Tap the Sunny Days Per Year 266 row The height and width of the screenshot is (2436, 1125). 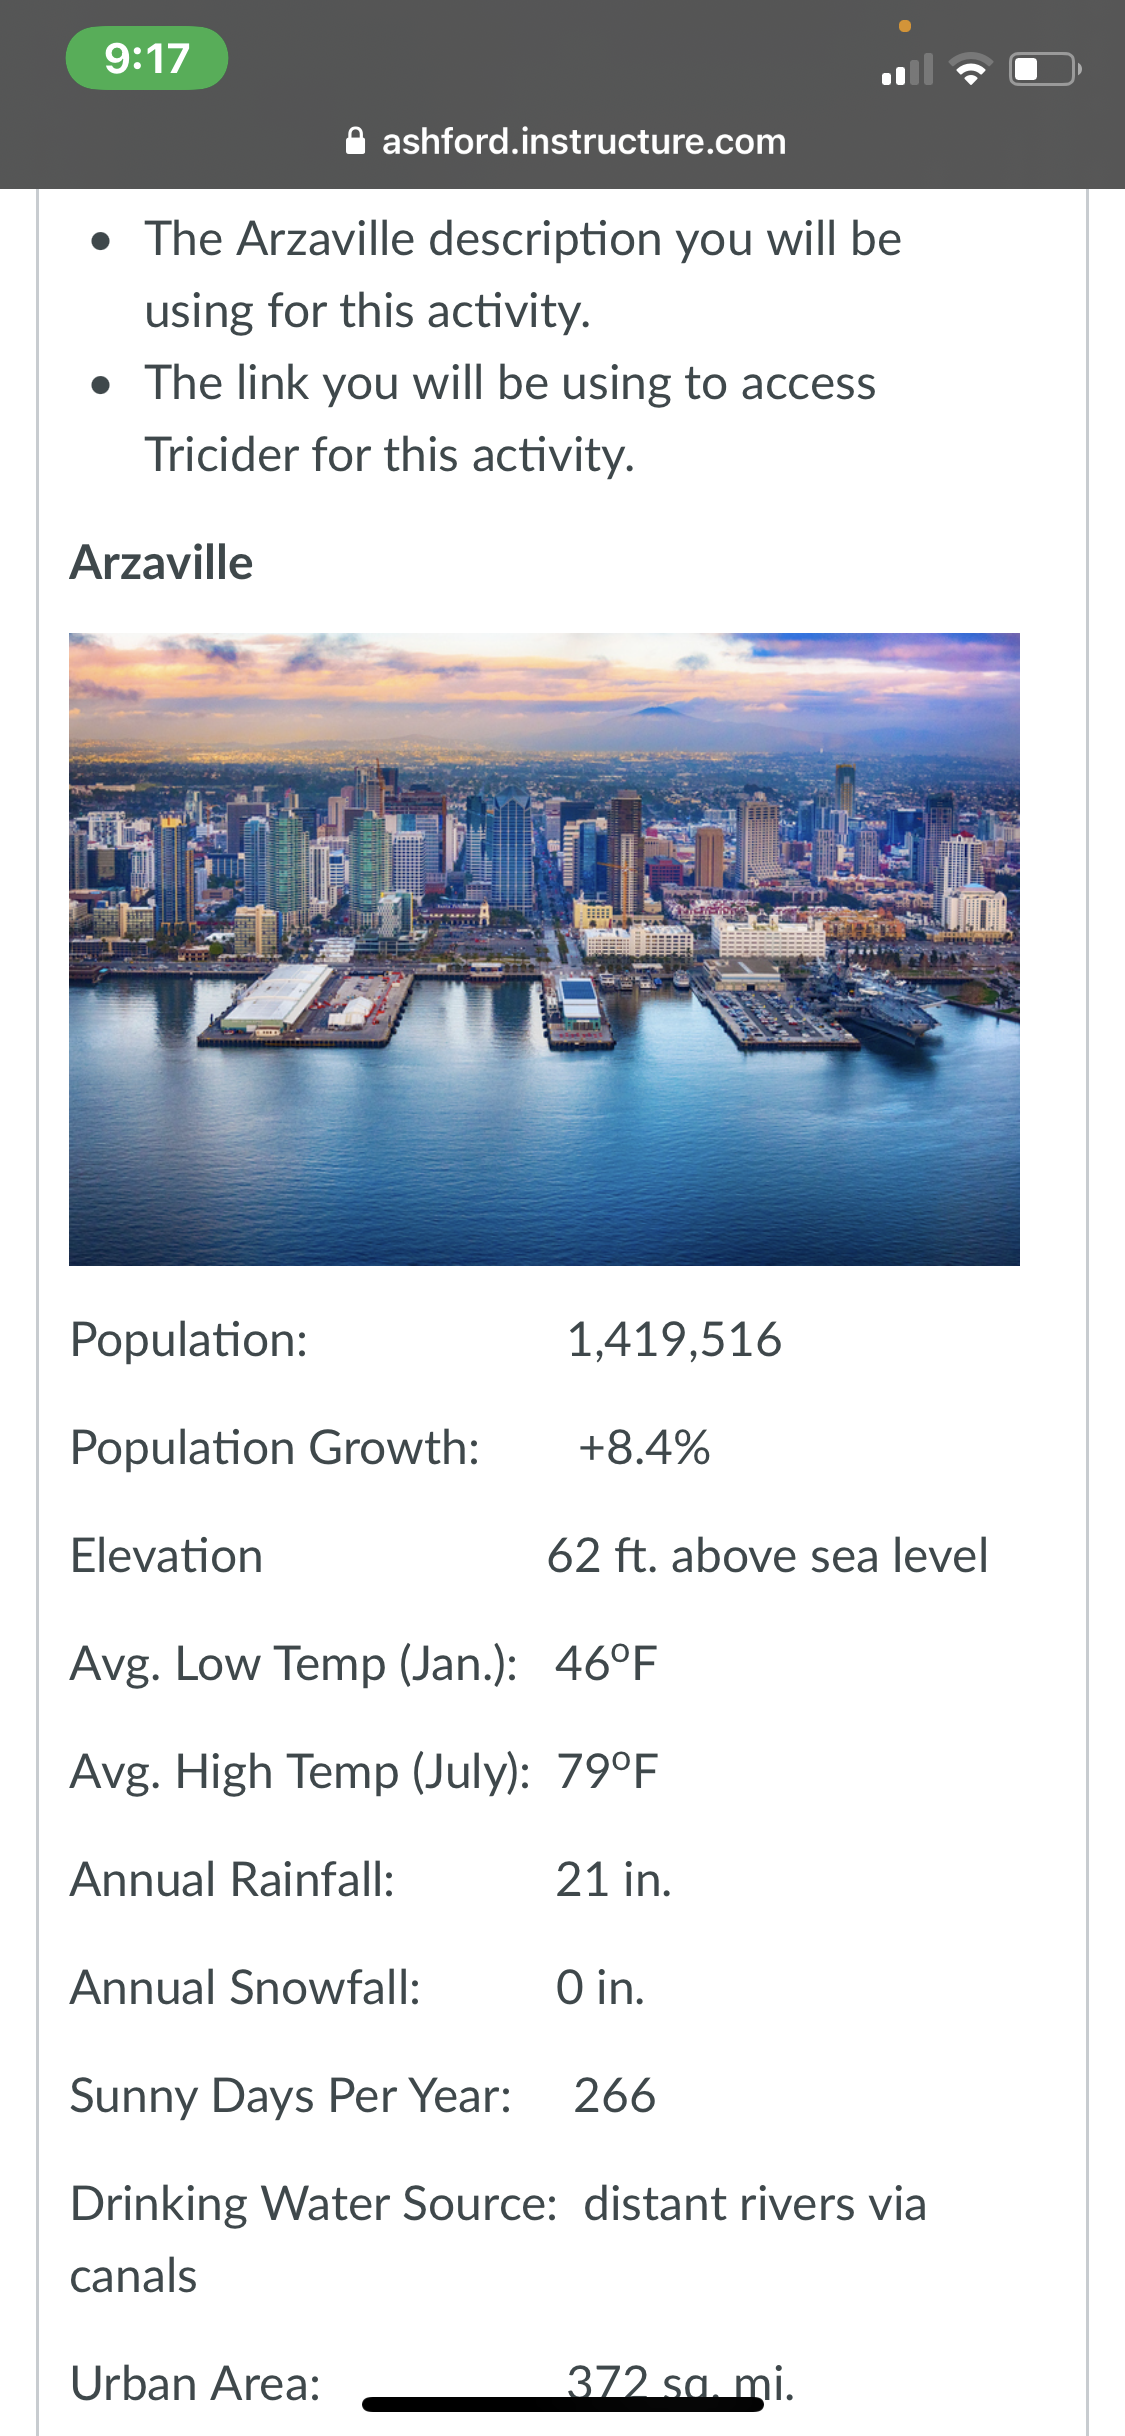point(363,2095)
